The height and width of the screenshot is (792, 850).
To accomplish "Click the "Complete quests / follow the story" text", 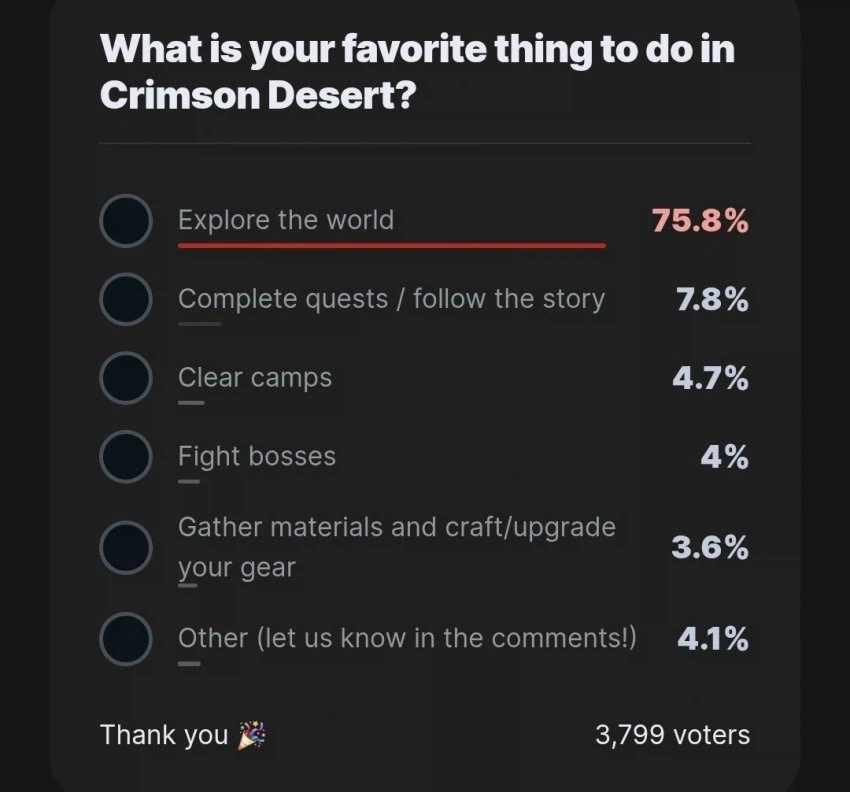I will (391, 299).
